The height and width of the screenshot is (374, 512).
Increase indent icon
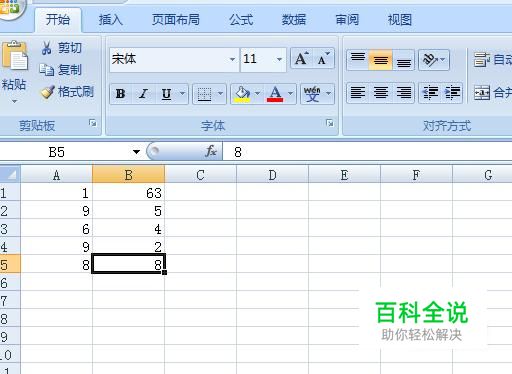452,93
